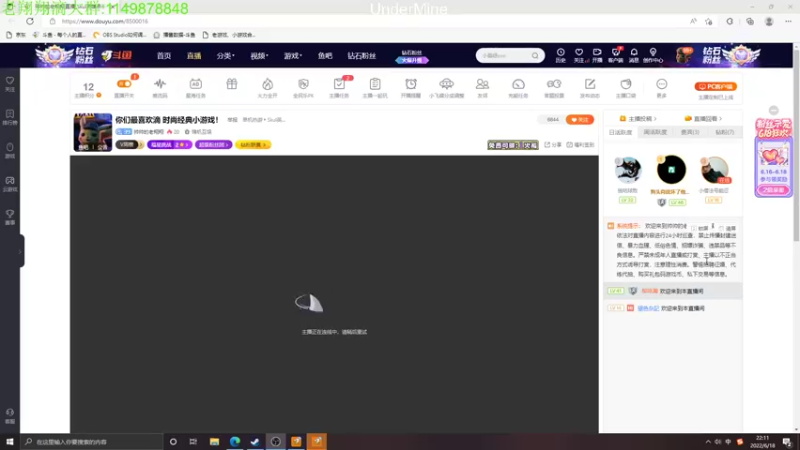Switch to the 日活跃度 tab
The width and height of the screenshot is (800, 450).
click(x=620, y=132)
